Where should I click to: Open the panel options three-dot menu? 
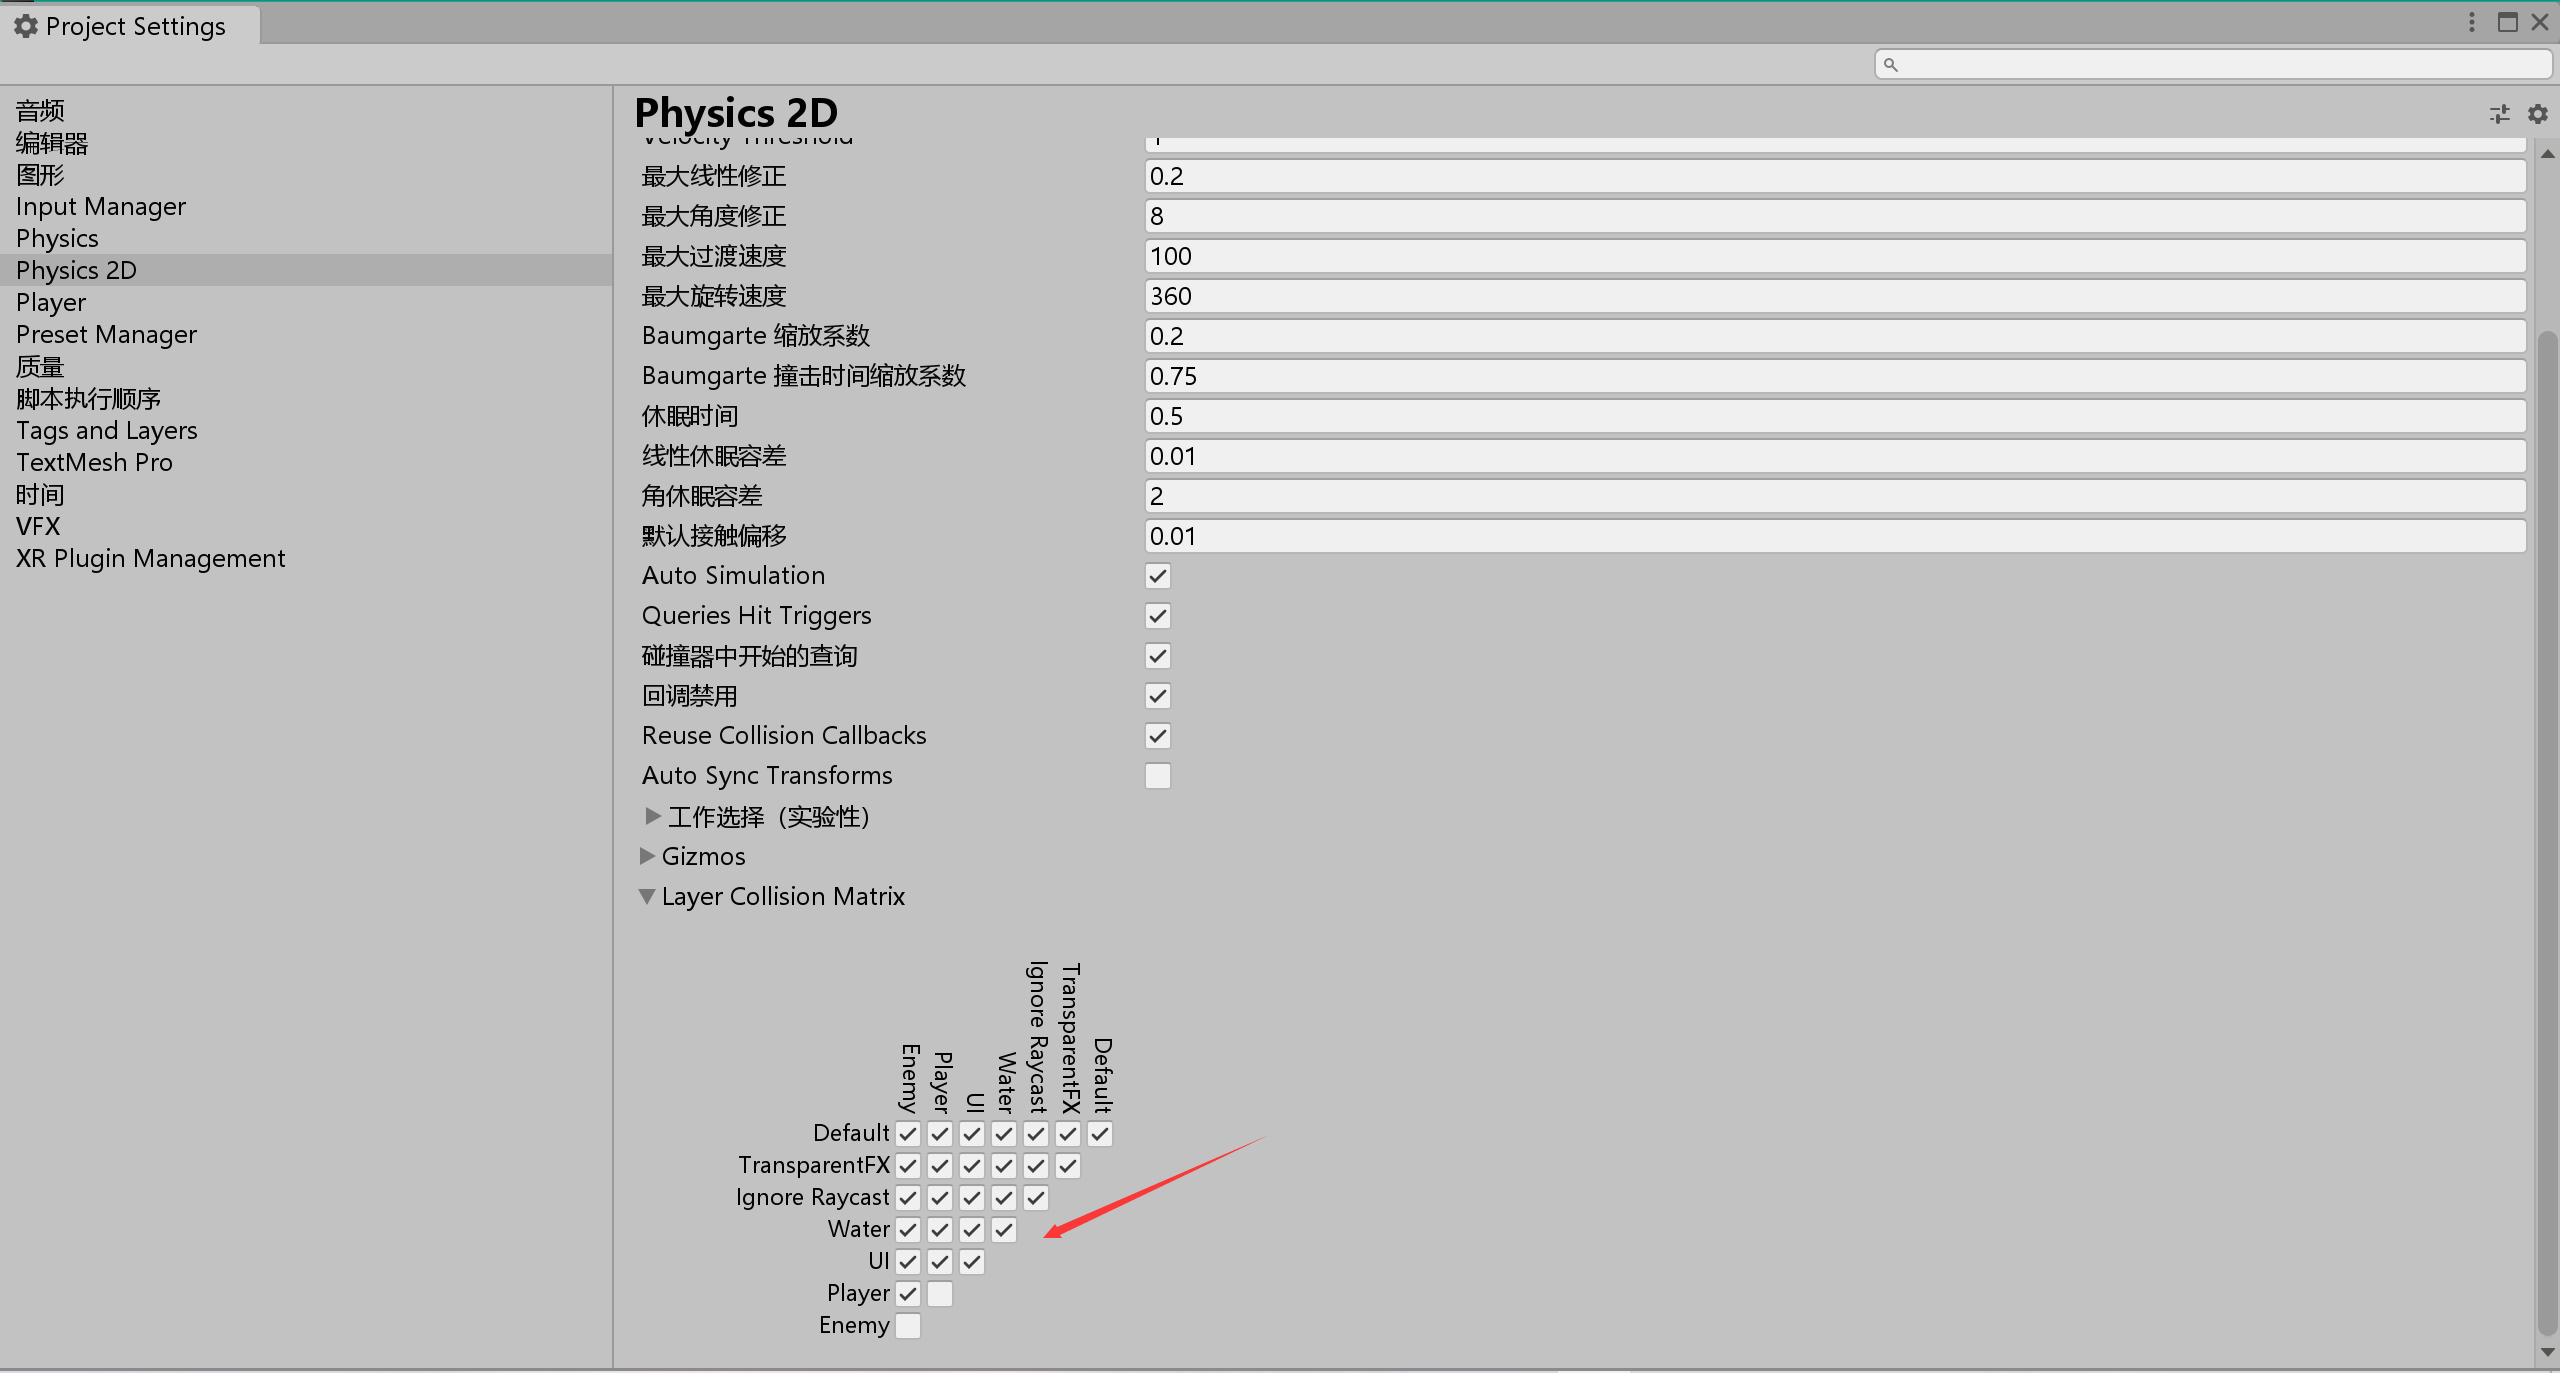pyautogui.click(x=2471, y=21)
